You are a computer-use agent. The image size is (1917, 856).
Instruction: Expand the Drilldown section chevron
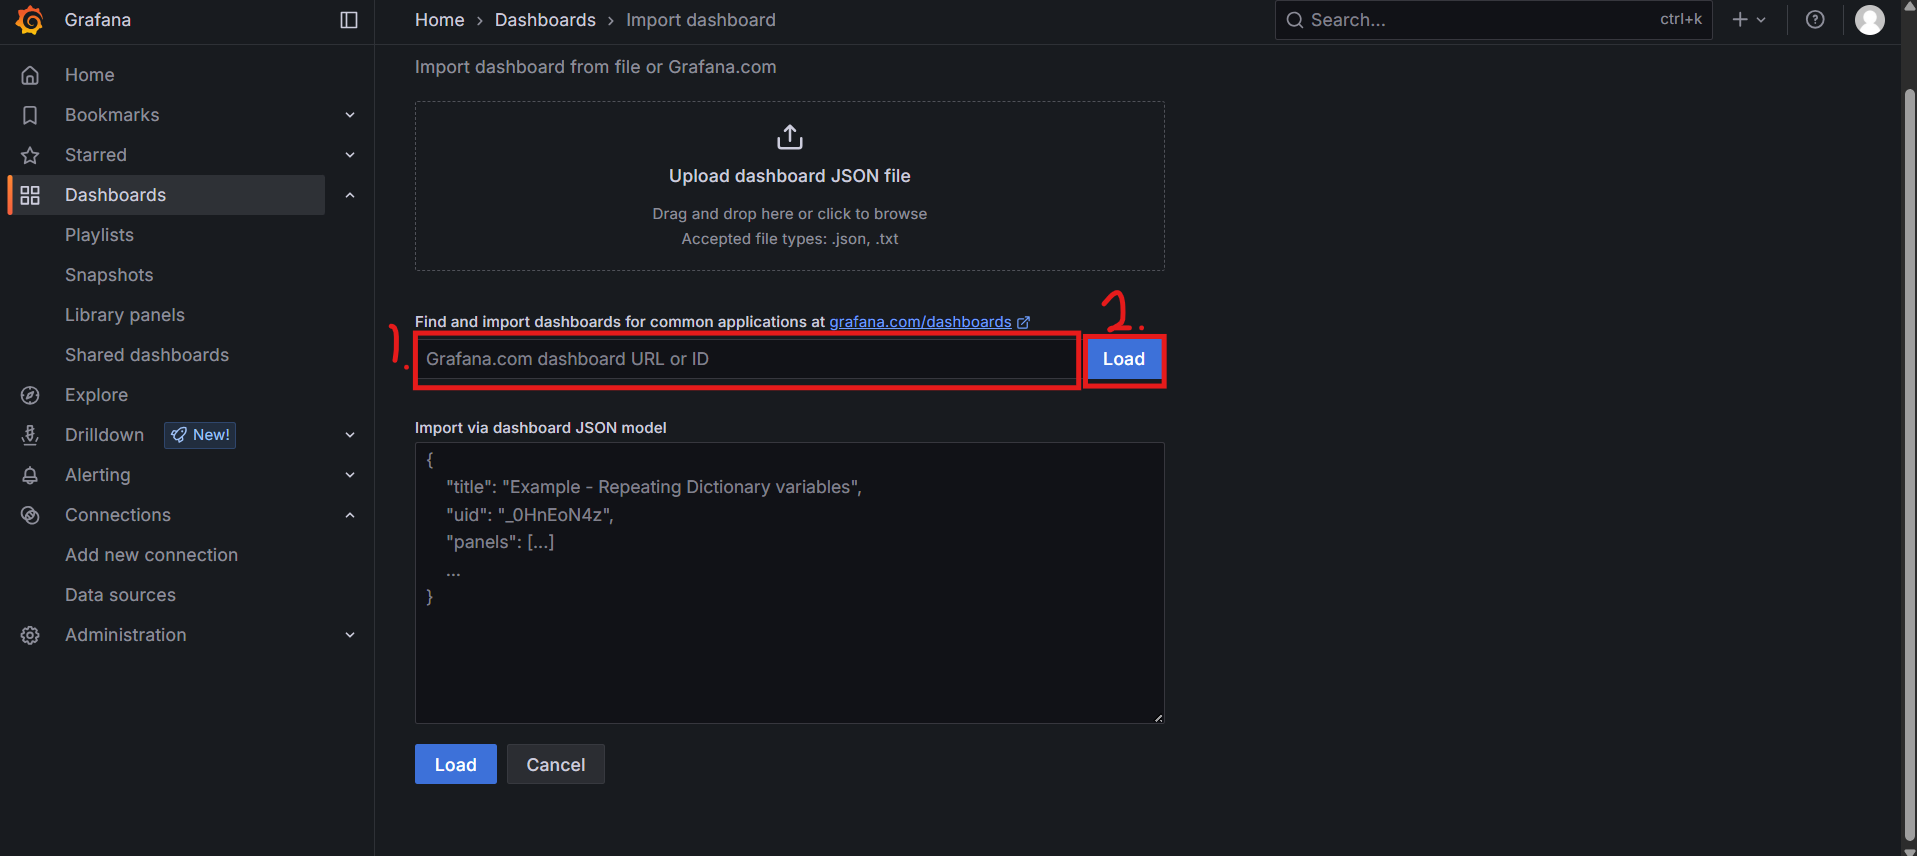pyautogui.click(x=350, y=435)
